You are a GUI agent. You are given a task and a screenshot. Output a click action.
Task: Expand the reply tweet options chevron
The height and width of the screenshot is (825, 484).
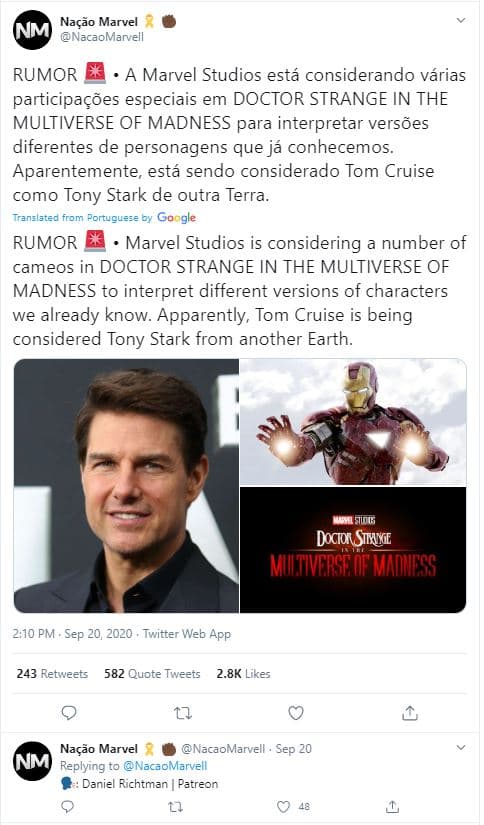click(461, 748)
